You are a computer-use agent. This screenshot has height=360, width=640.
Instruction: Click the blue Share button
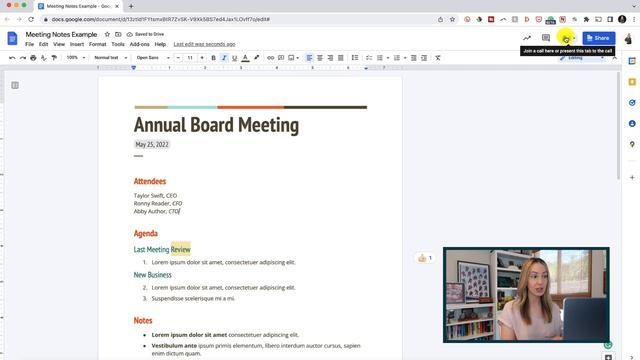(598, 38)
